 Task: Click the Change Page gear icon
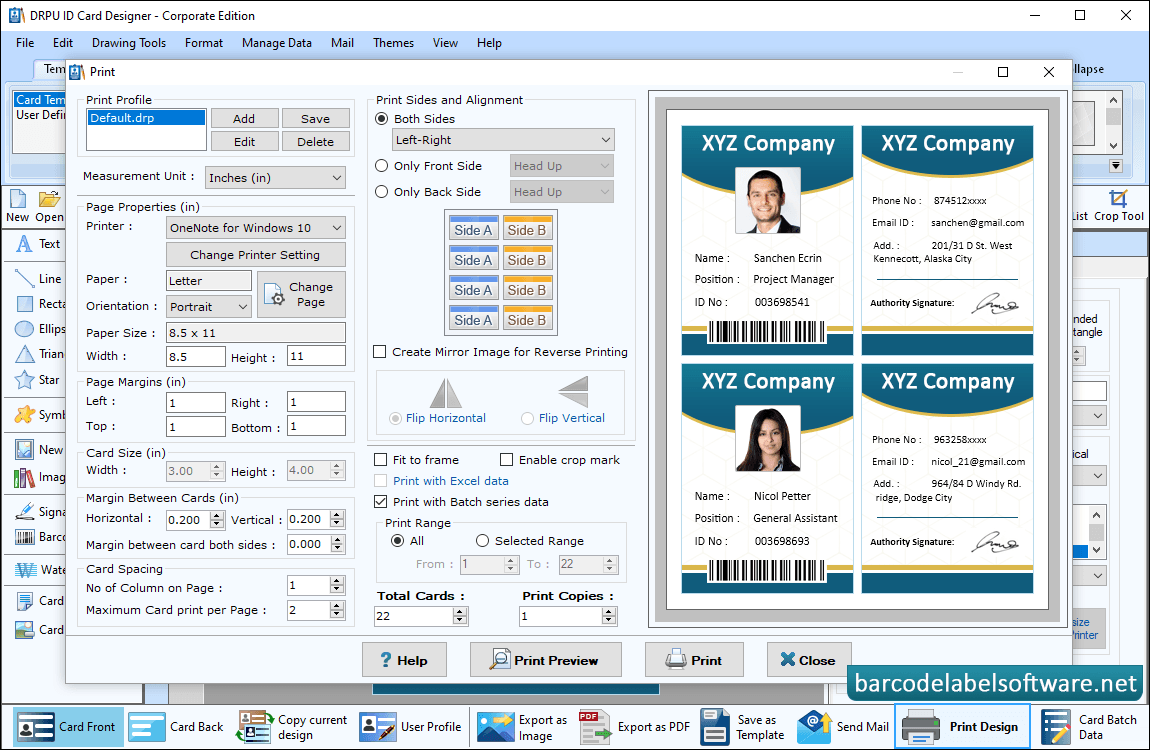pos(275,294)
